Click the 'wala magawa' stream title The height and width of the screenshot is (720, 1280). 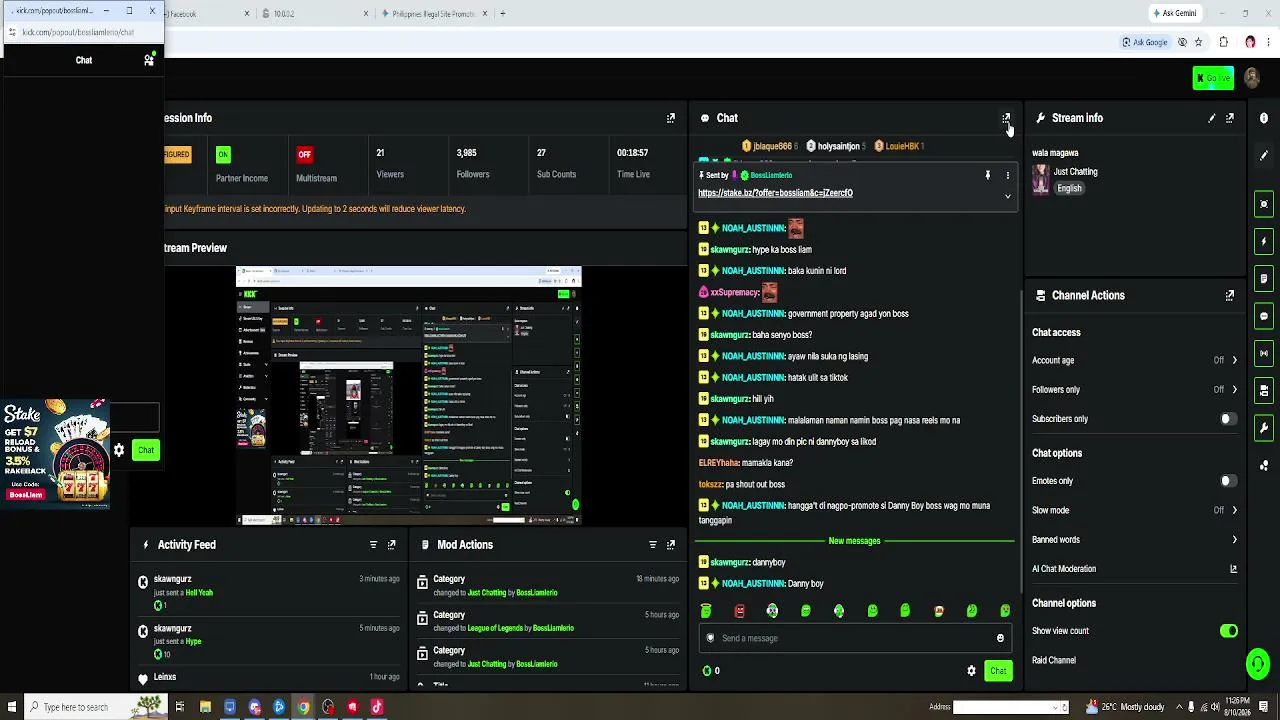pos(1055,153)
